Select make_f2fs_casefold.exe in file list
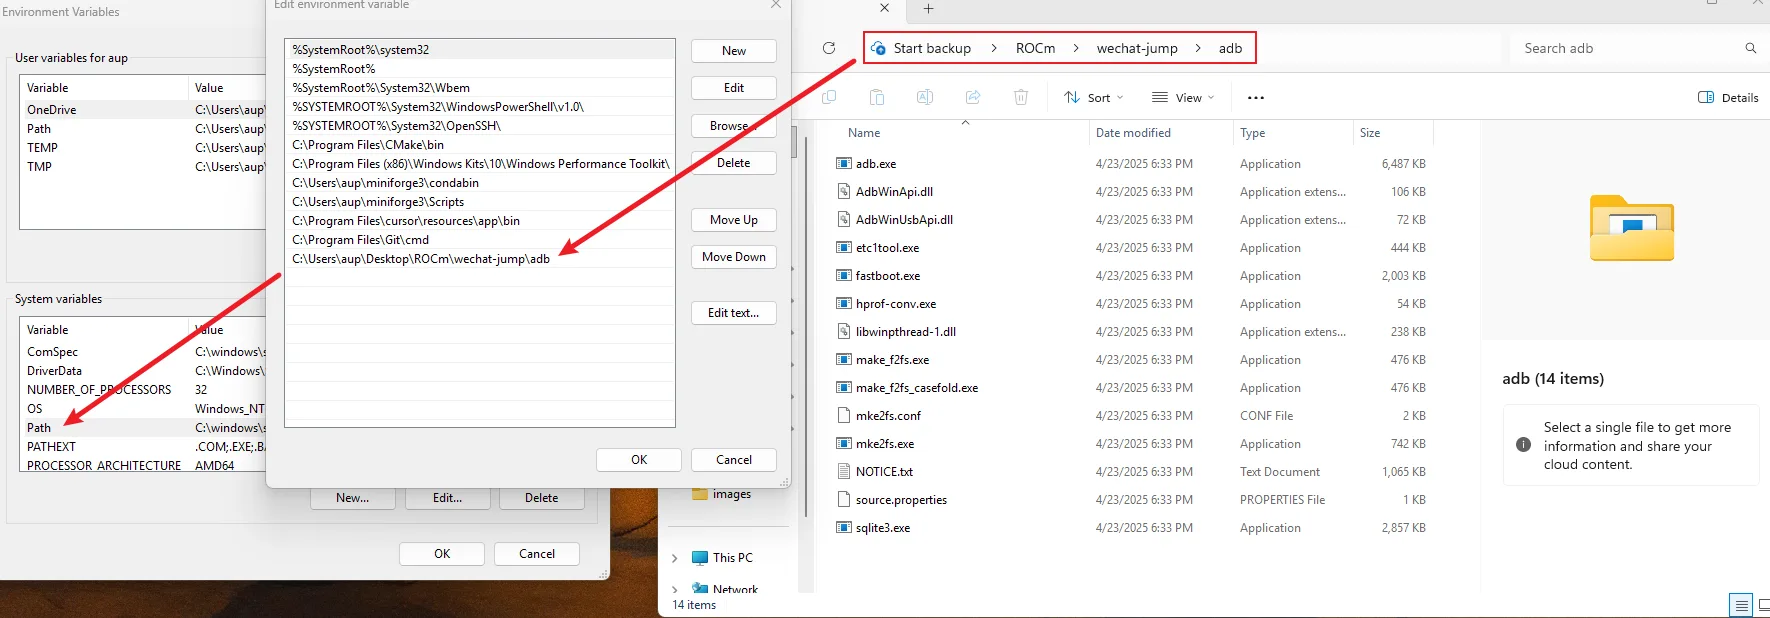1770x618 pixels. [x=1132, y=387]
